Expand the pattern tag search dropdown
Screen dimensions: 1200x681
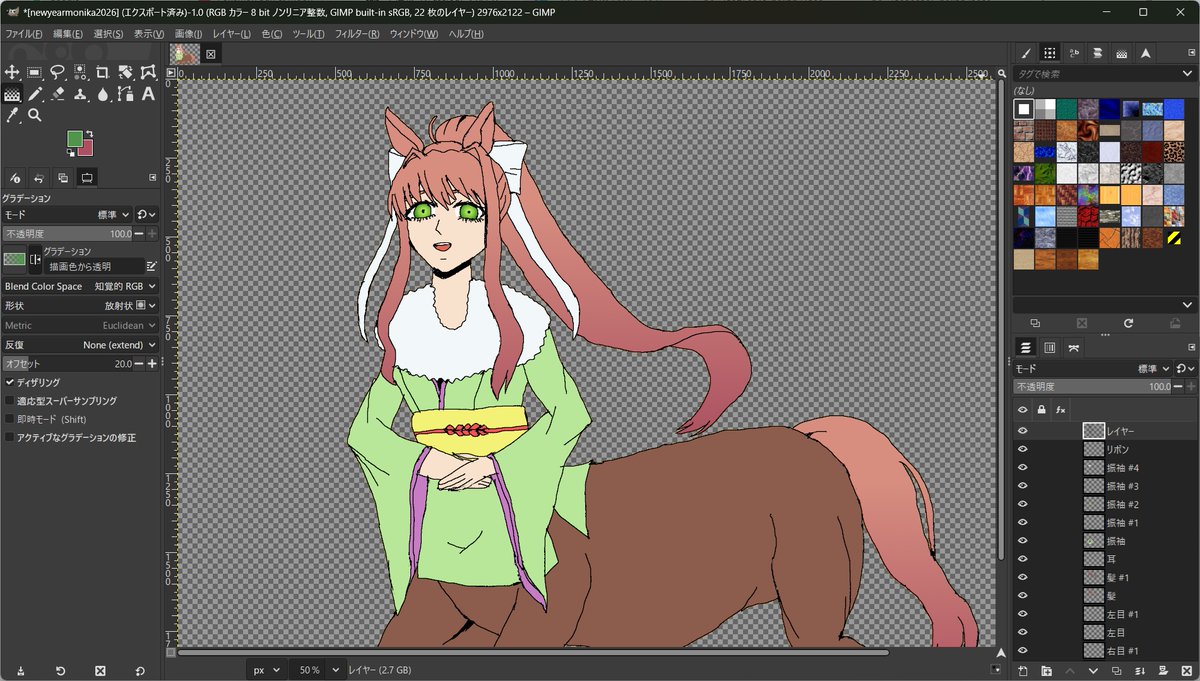(x=1187, y=74)
